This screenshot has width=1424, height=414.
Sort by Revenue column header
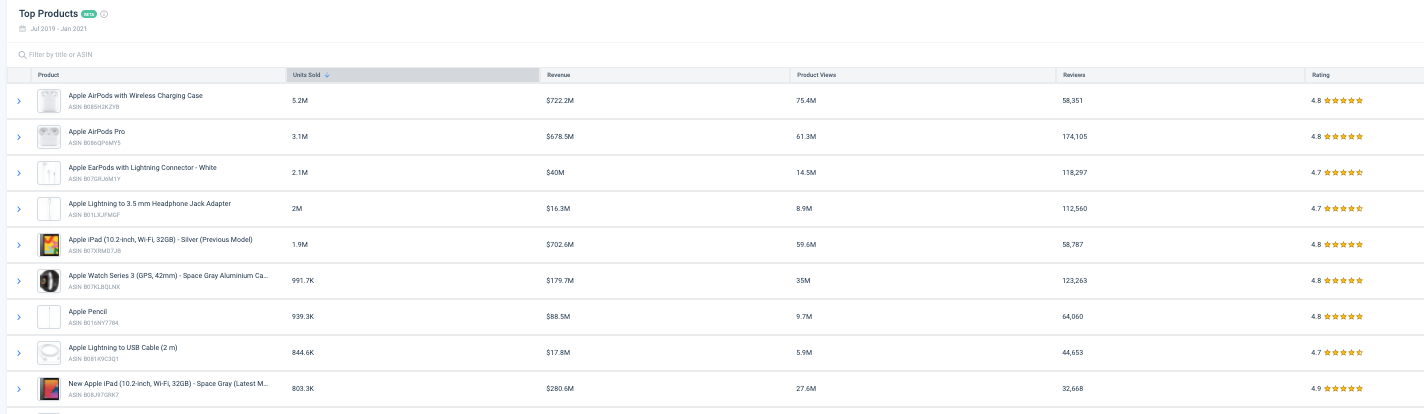click(x=665, y=75)
